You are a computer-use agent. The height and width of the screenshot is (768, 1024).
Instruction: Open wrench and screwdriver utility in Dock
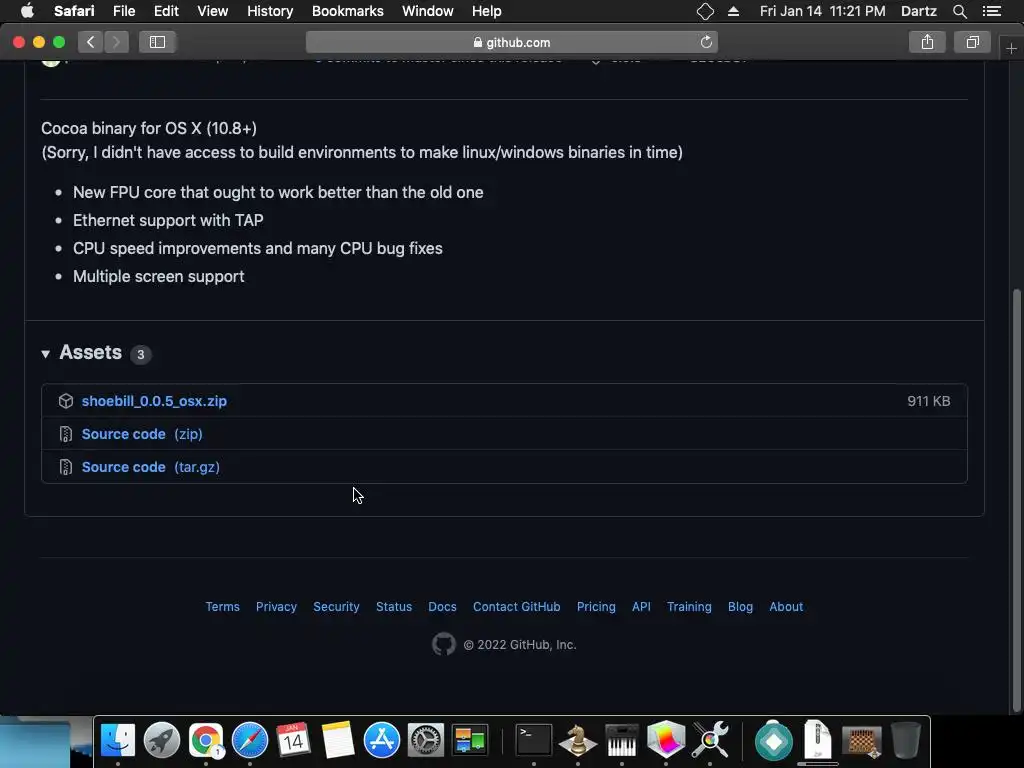point(710,741)
